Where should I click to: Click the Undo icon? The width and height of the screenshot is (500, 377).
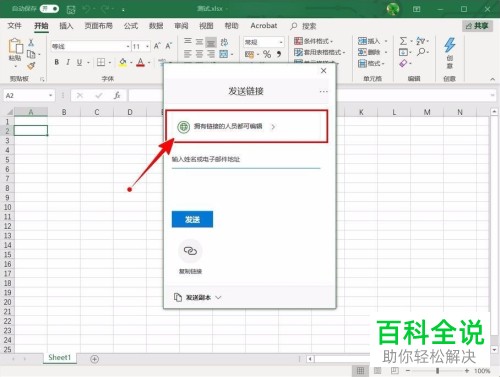point(87,9)
